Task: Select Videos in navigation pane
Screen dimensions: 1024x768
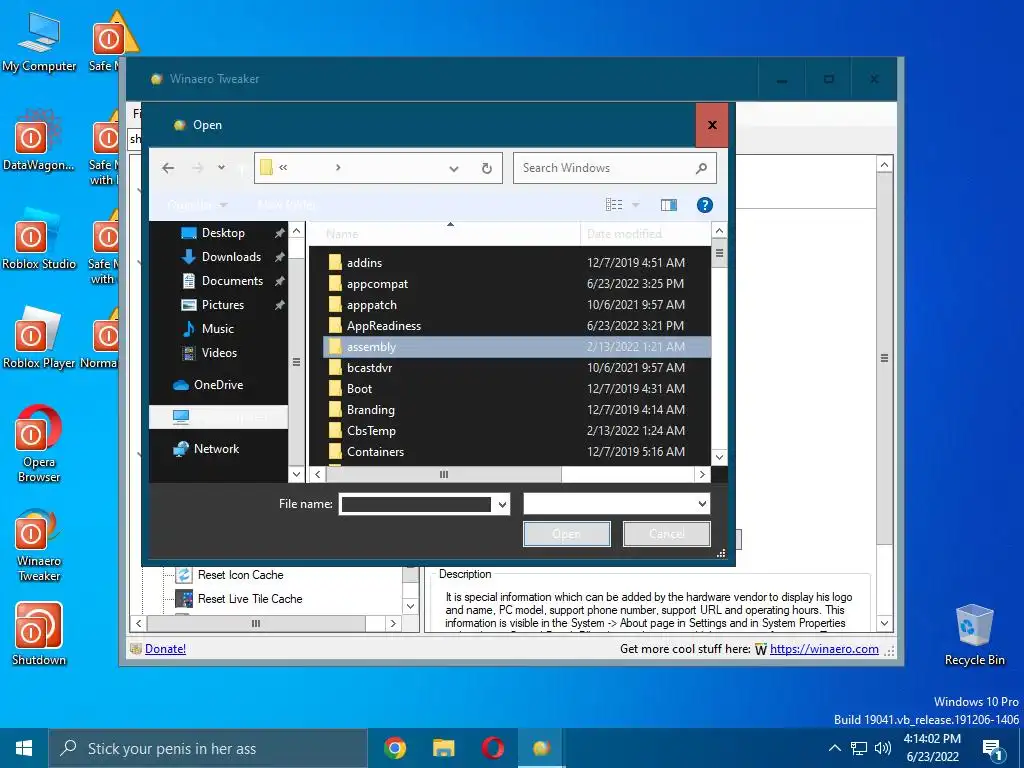Action: pyautogui.click(x=219, y=353)
